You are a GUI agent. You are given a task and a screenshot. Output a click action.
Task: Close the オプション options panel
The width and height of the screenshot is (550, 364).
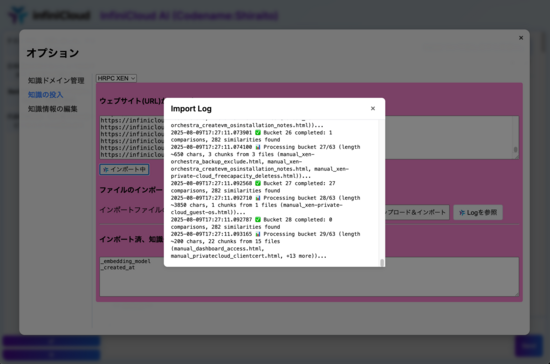(521, 38)
